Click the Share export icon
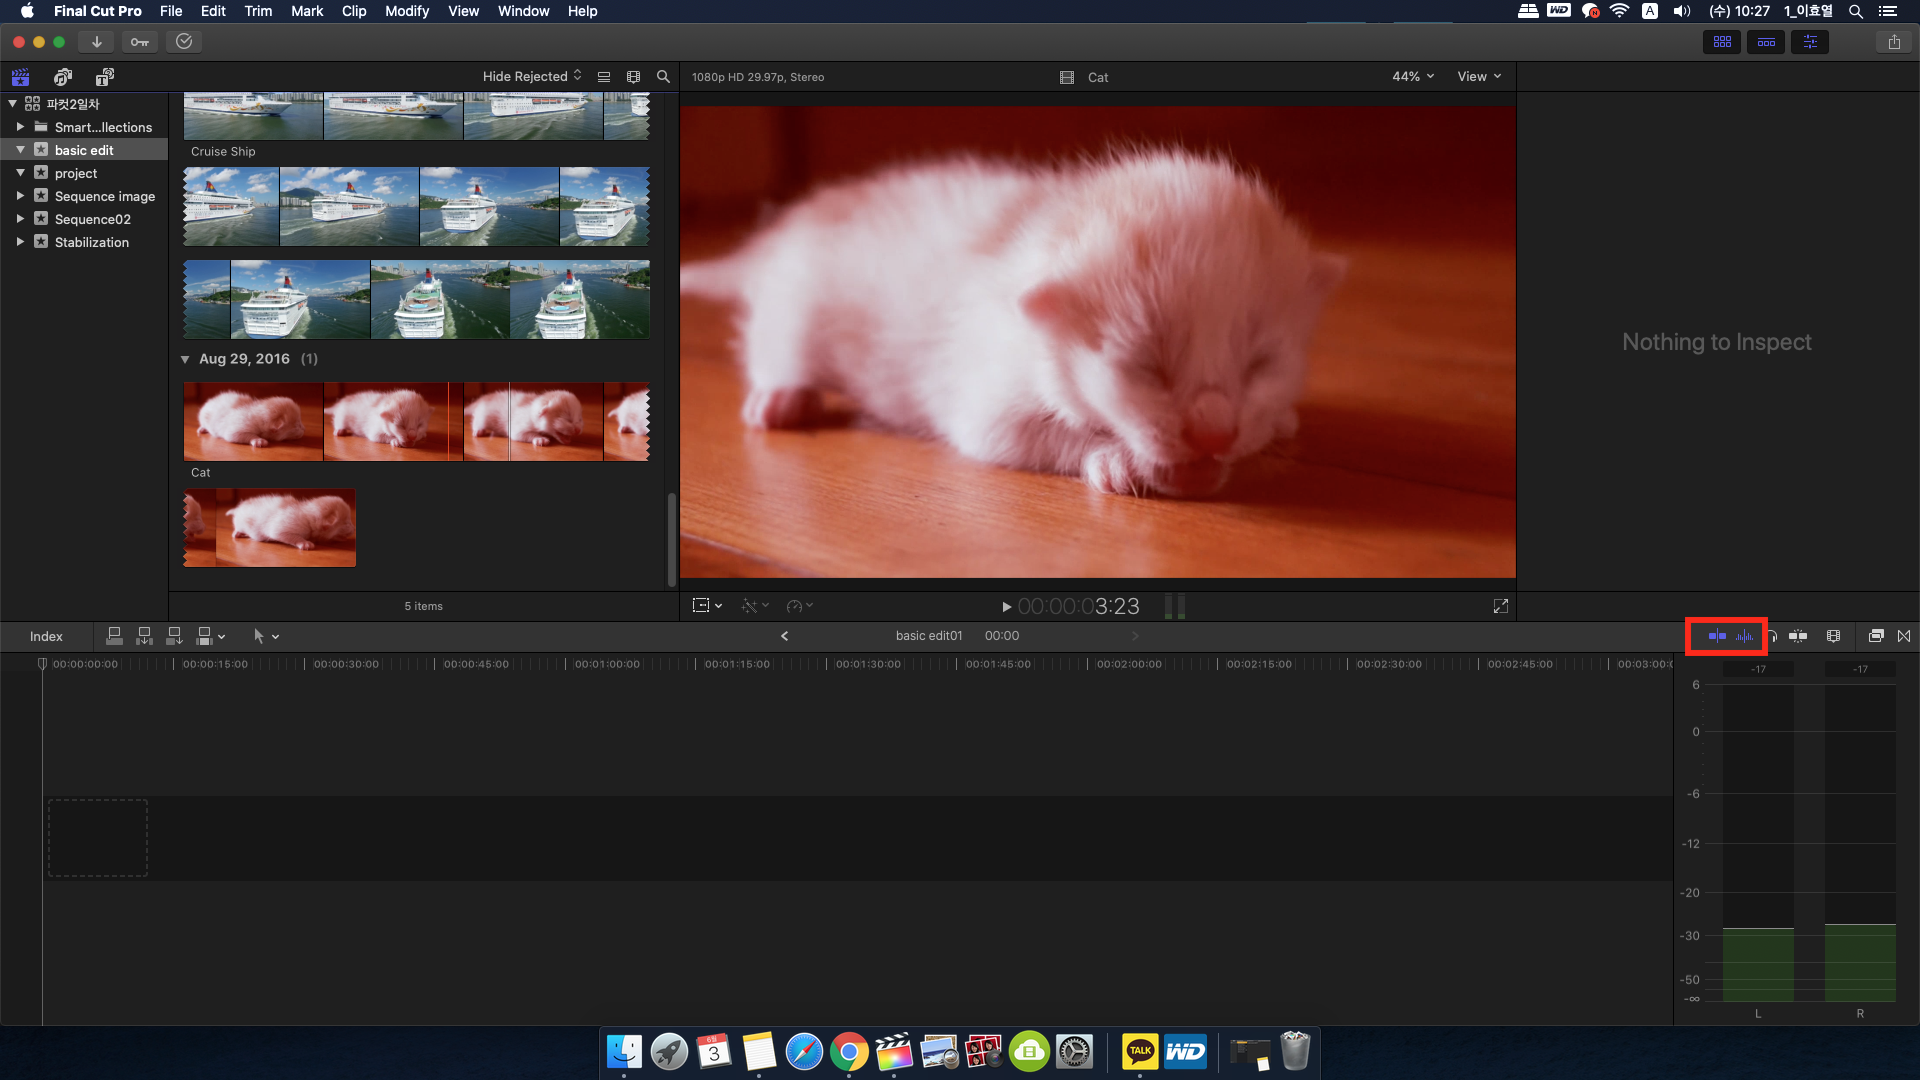Viewport: 1920px width, 1080px height. (1894, 42)
